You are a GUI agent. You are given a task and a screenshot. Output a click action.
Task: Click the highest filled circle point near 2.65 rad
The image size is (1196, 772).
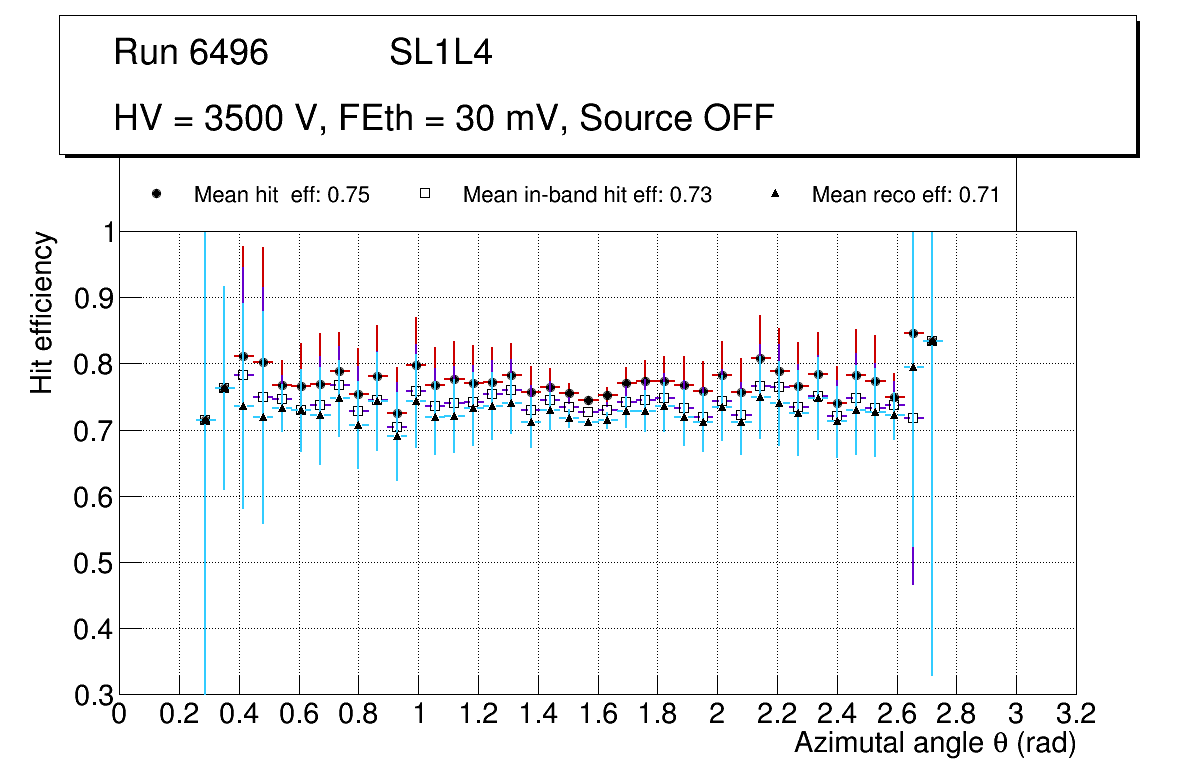click(912, 333)
